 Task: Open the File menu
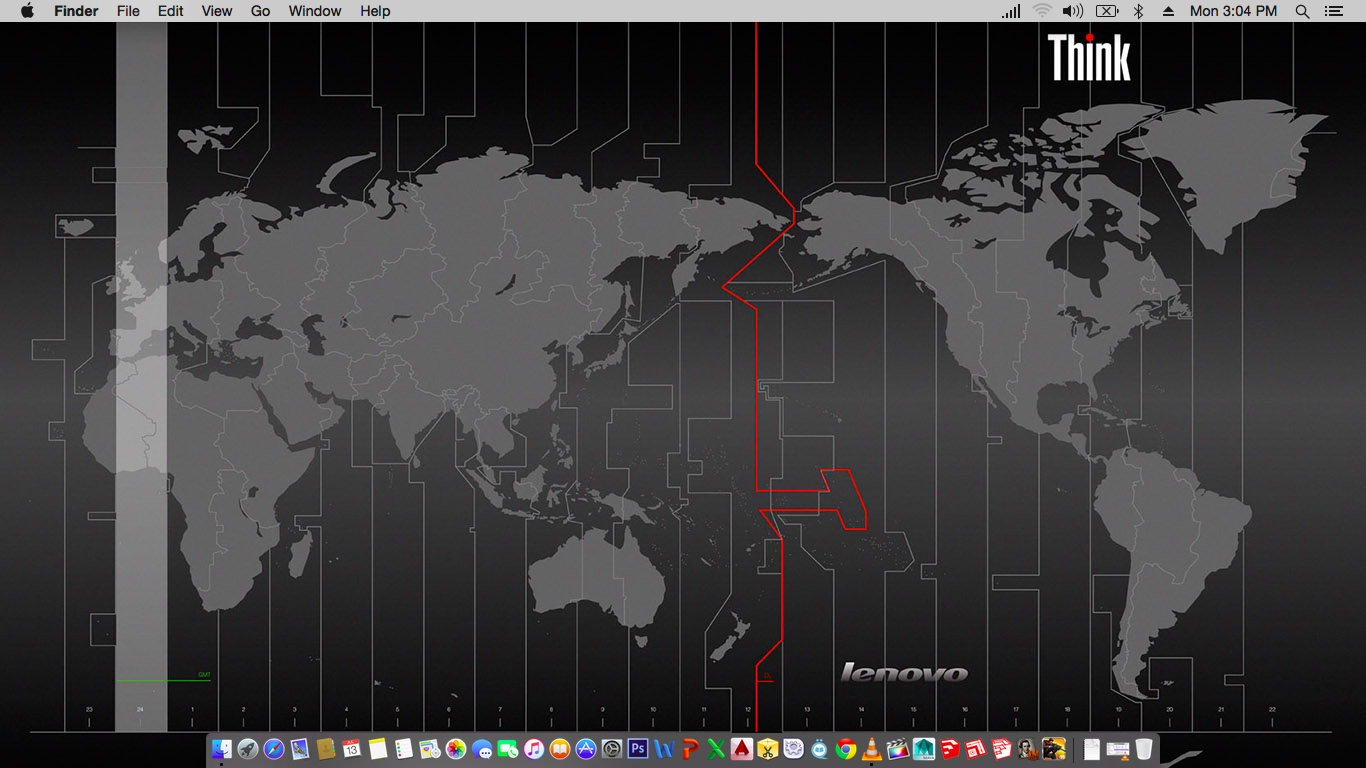pos(128,11)
